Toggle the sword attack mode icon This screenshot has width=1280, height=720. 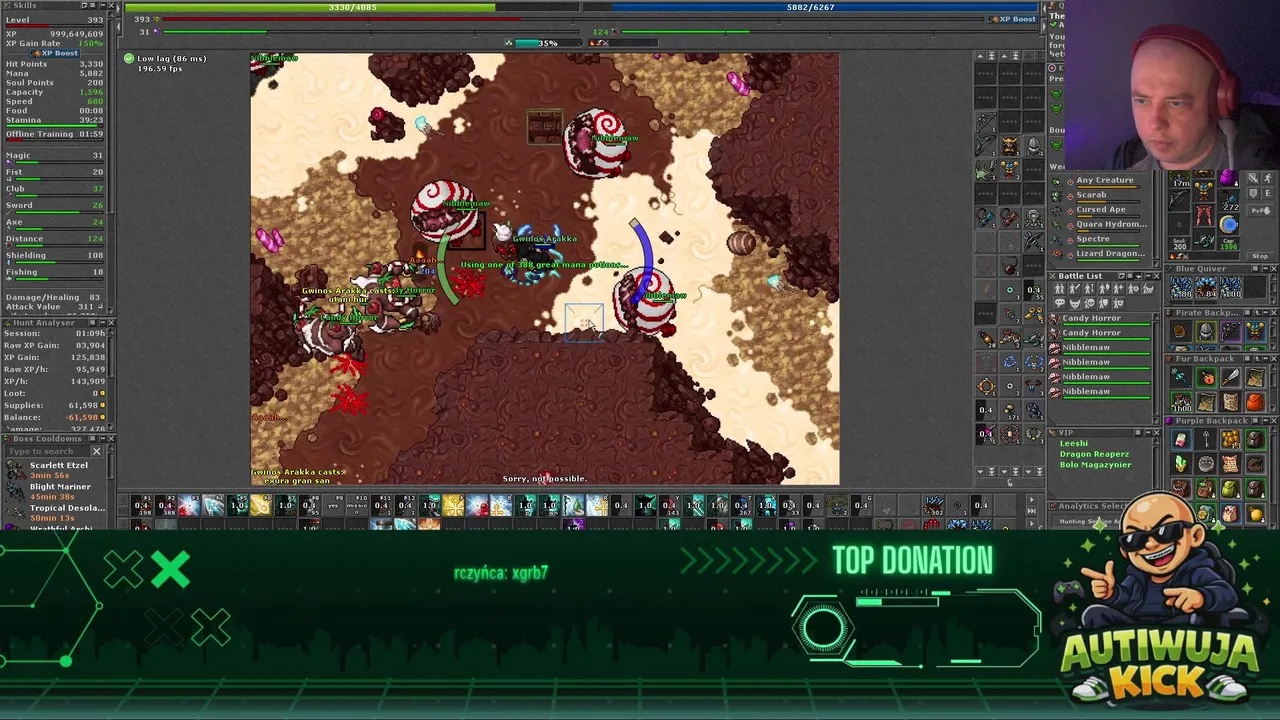coord(1253,178)
